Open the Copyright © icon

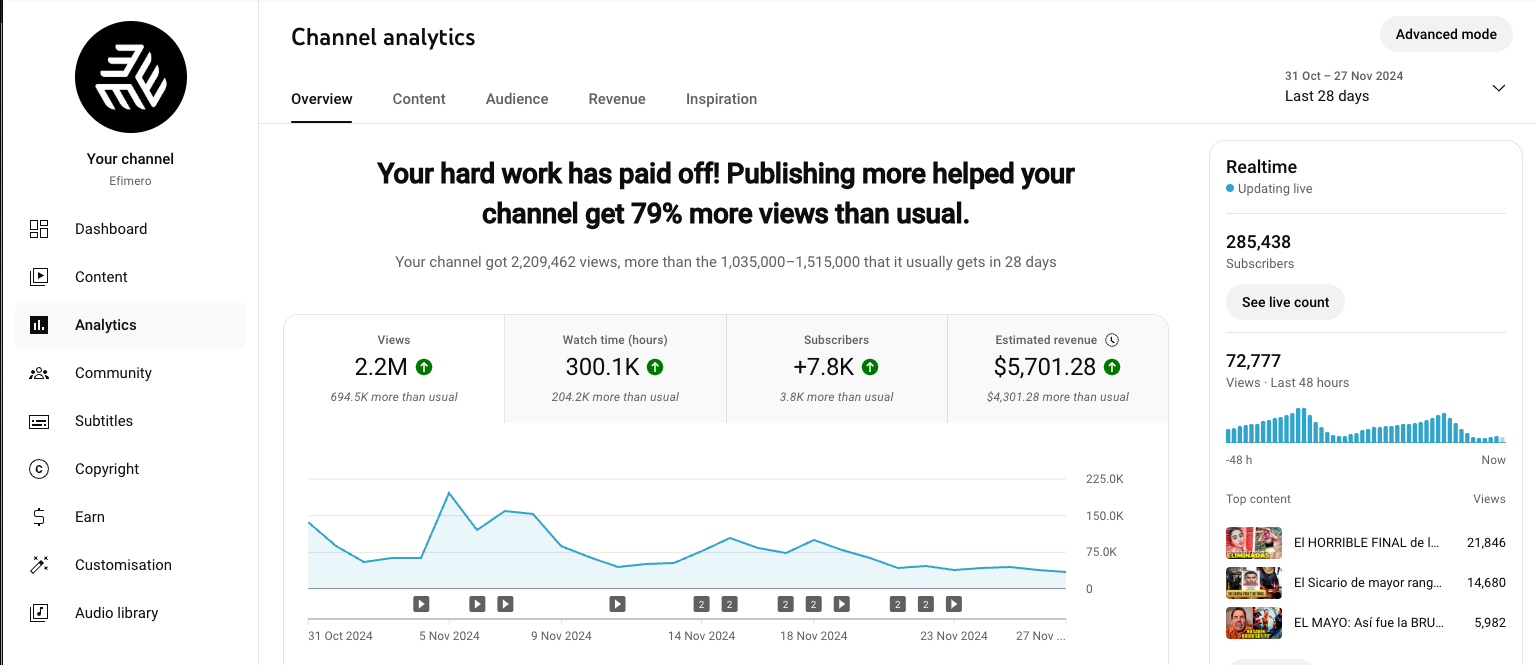(39, 469)
